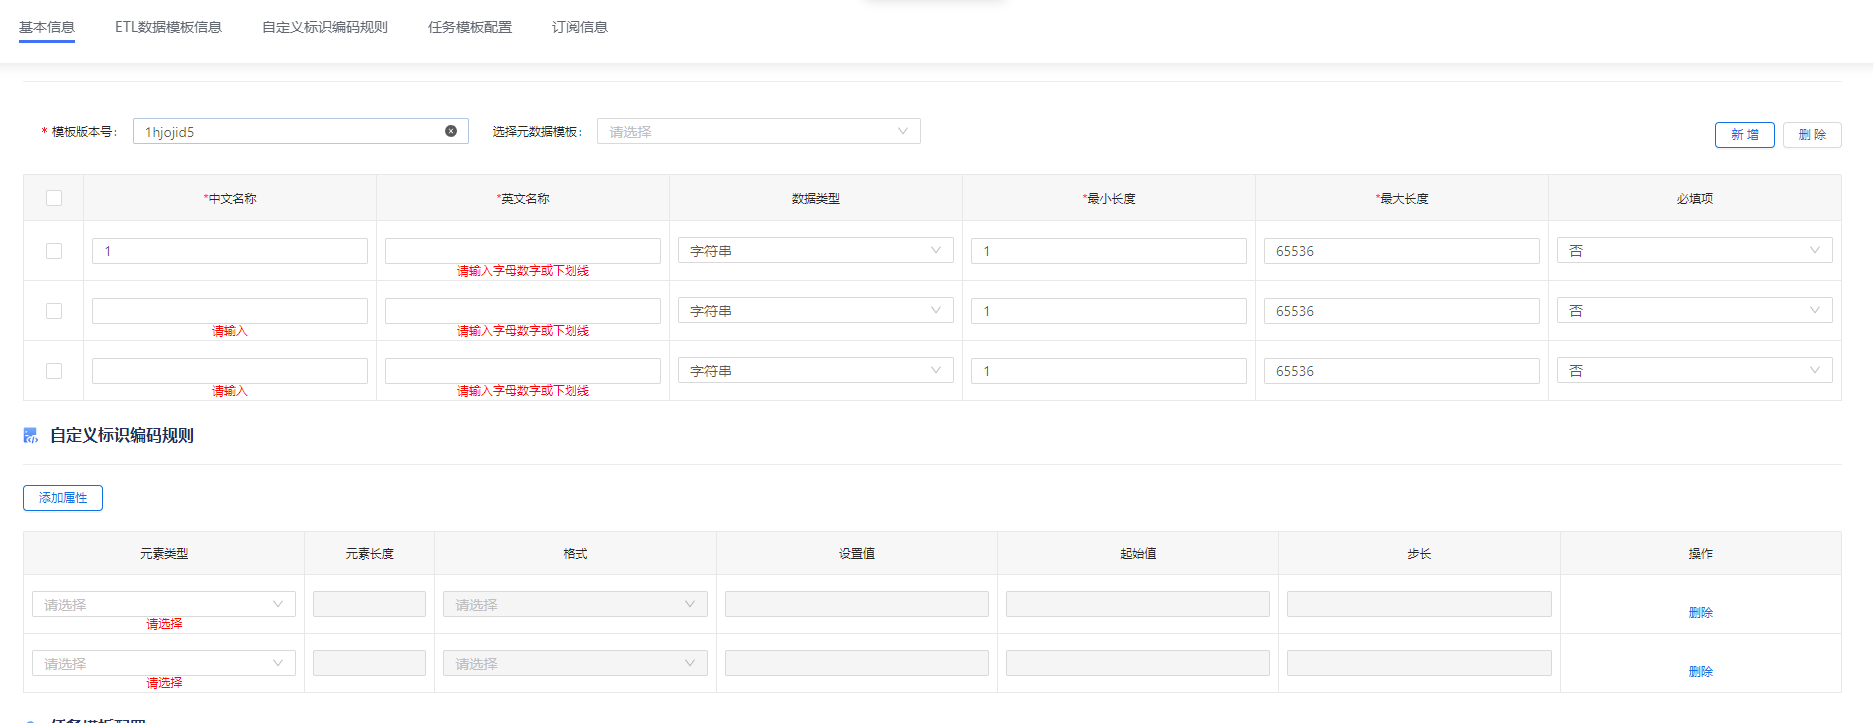Click first row 中文名称 input containing 1

pos(230,251)
